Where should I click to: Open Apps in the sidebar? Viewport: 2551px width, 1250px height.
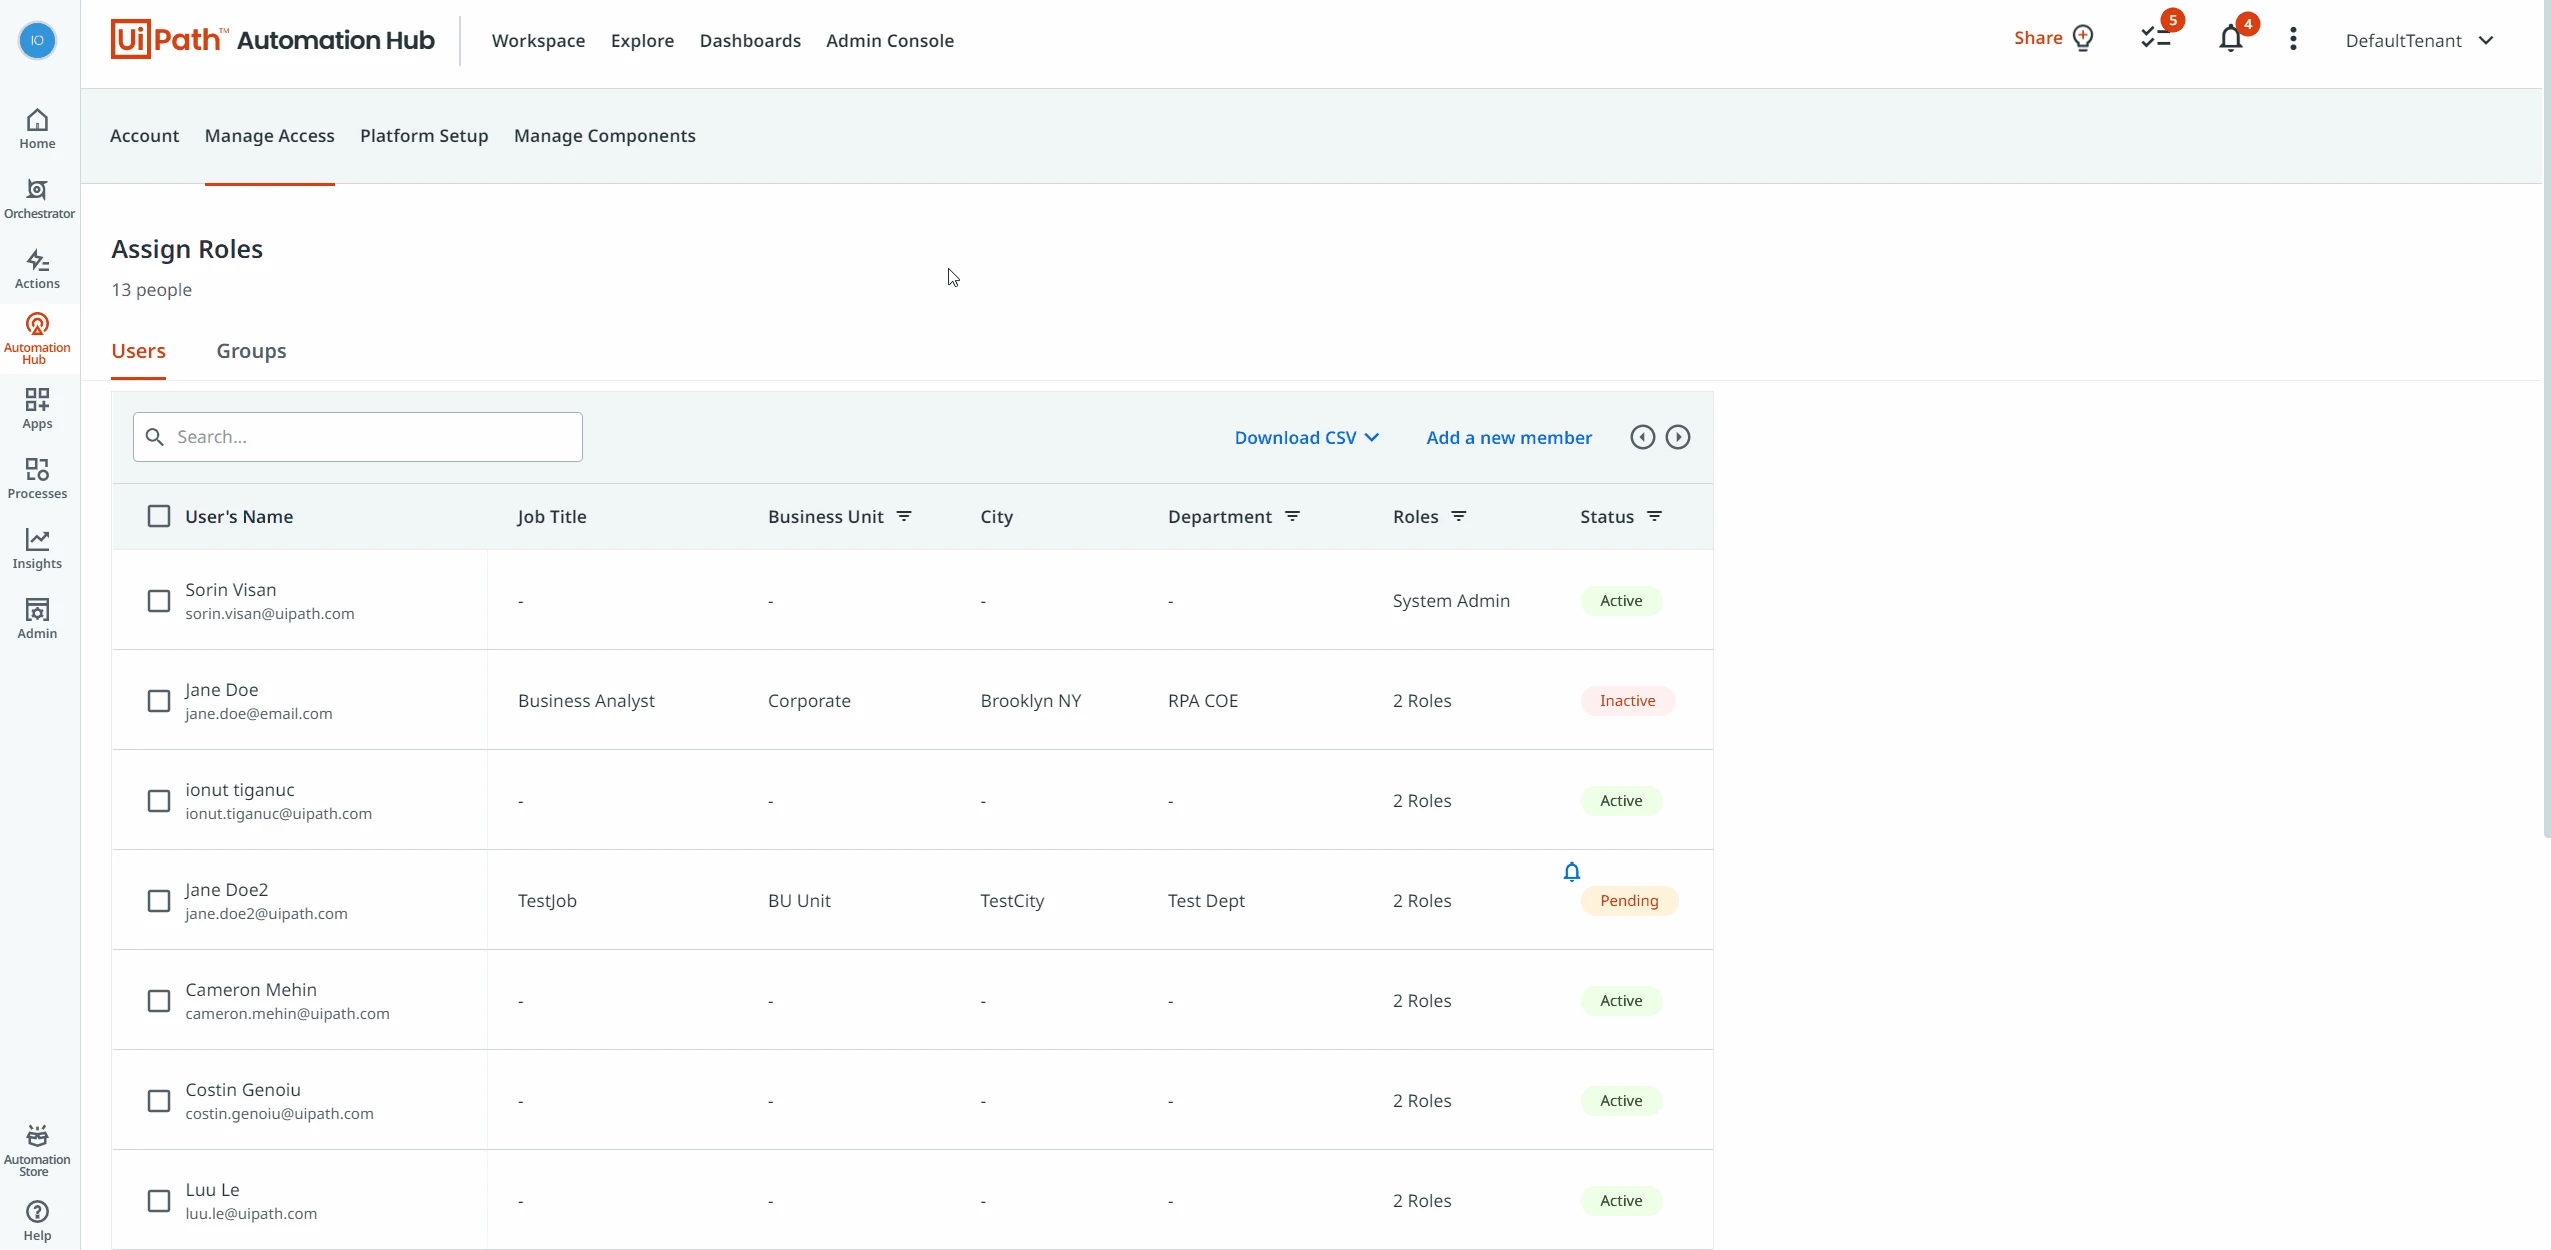(37, 409)
